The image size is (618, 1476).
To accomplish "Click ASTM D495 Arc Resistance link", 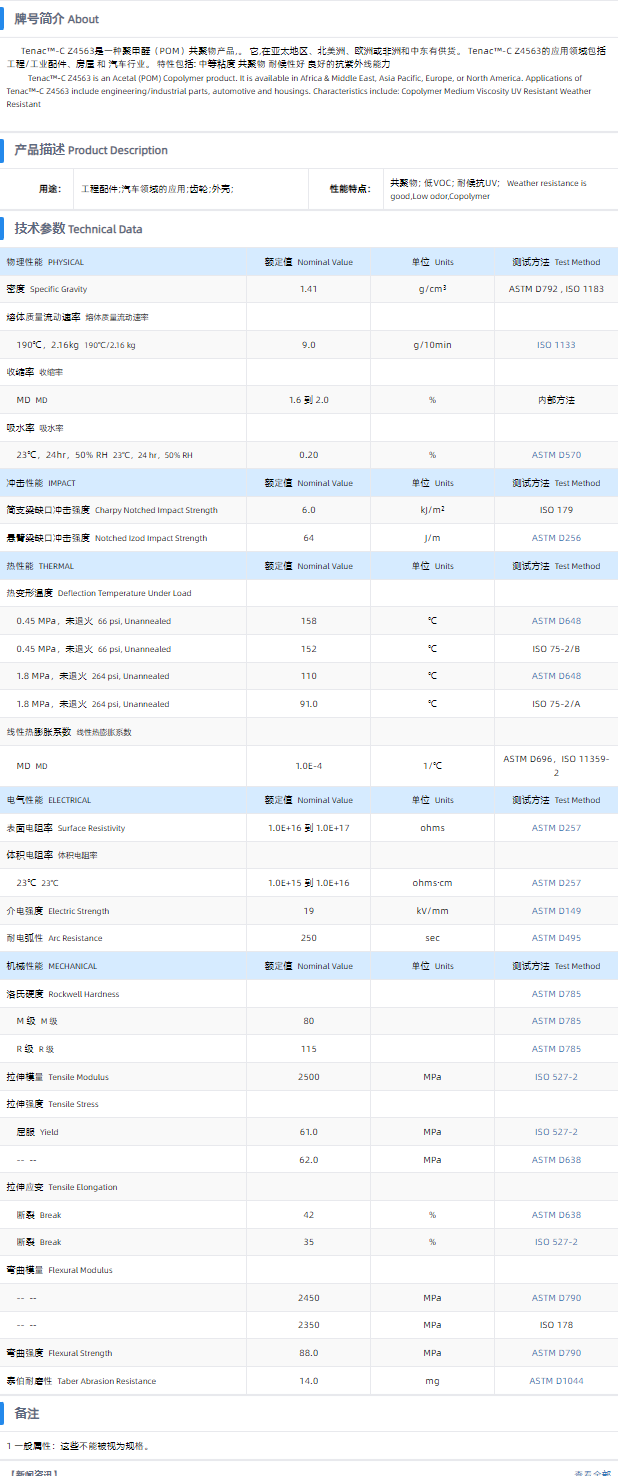I will (x=556, y=938).
